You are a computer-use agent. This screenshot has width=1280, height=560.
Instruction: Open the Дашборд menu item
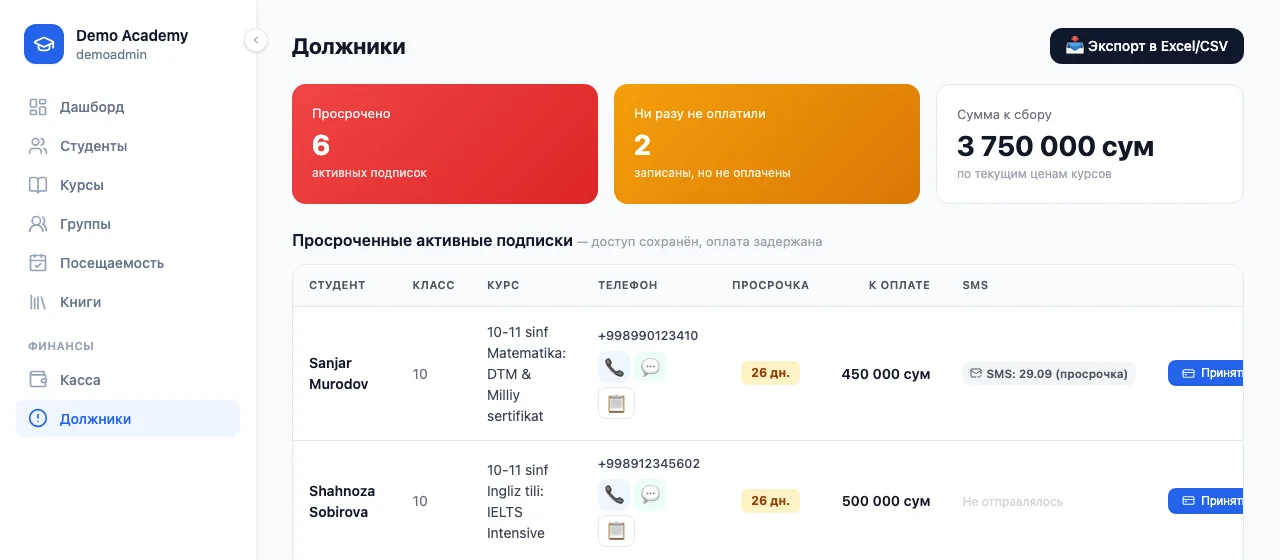click(x=128, y=107)
